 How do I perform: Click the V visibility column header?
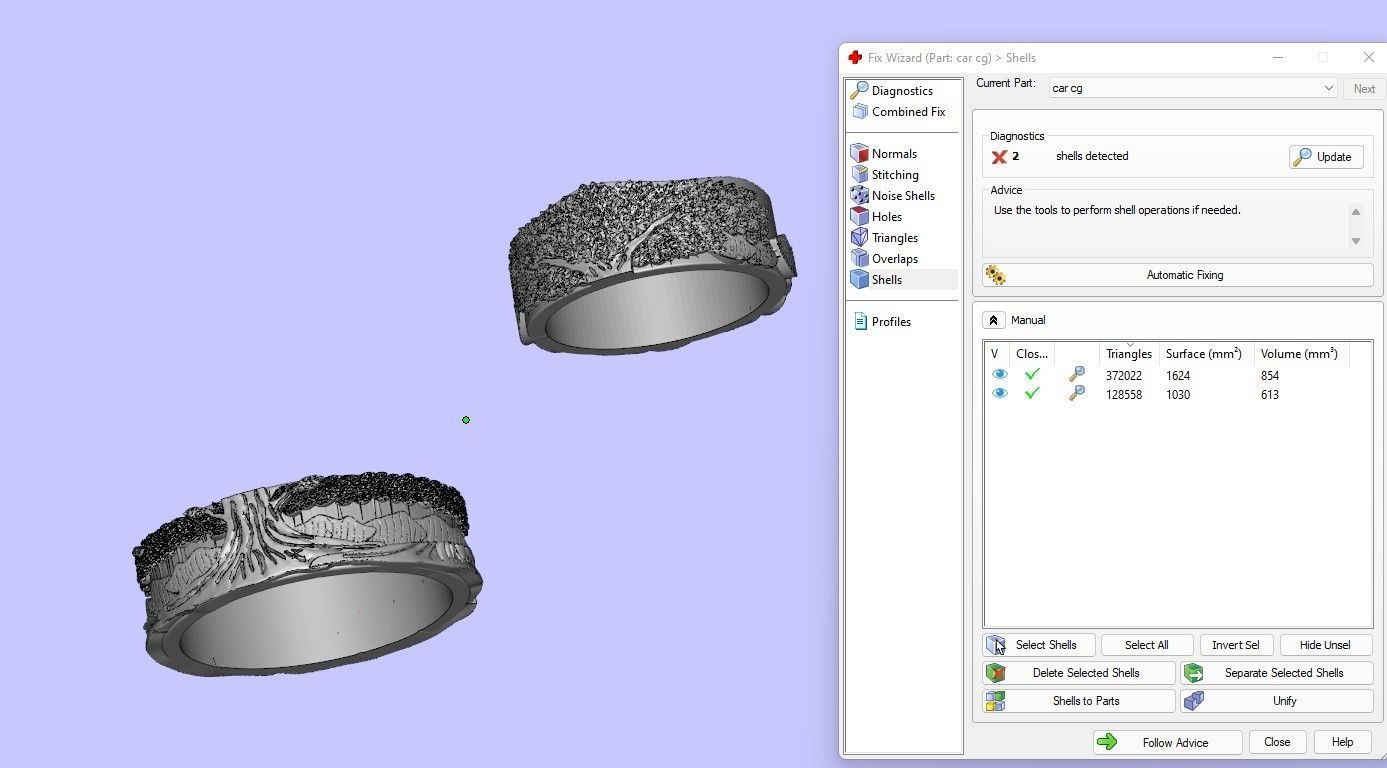[x=997, y=354]
